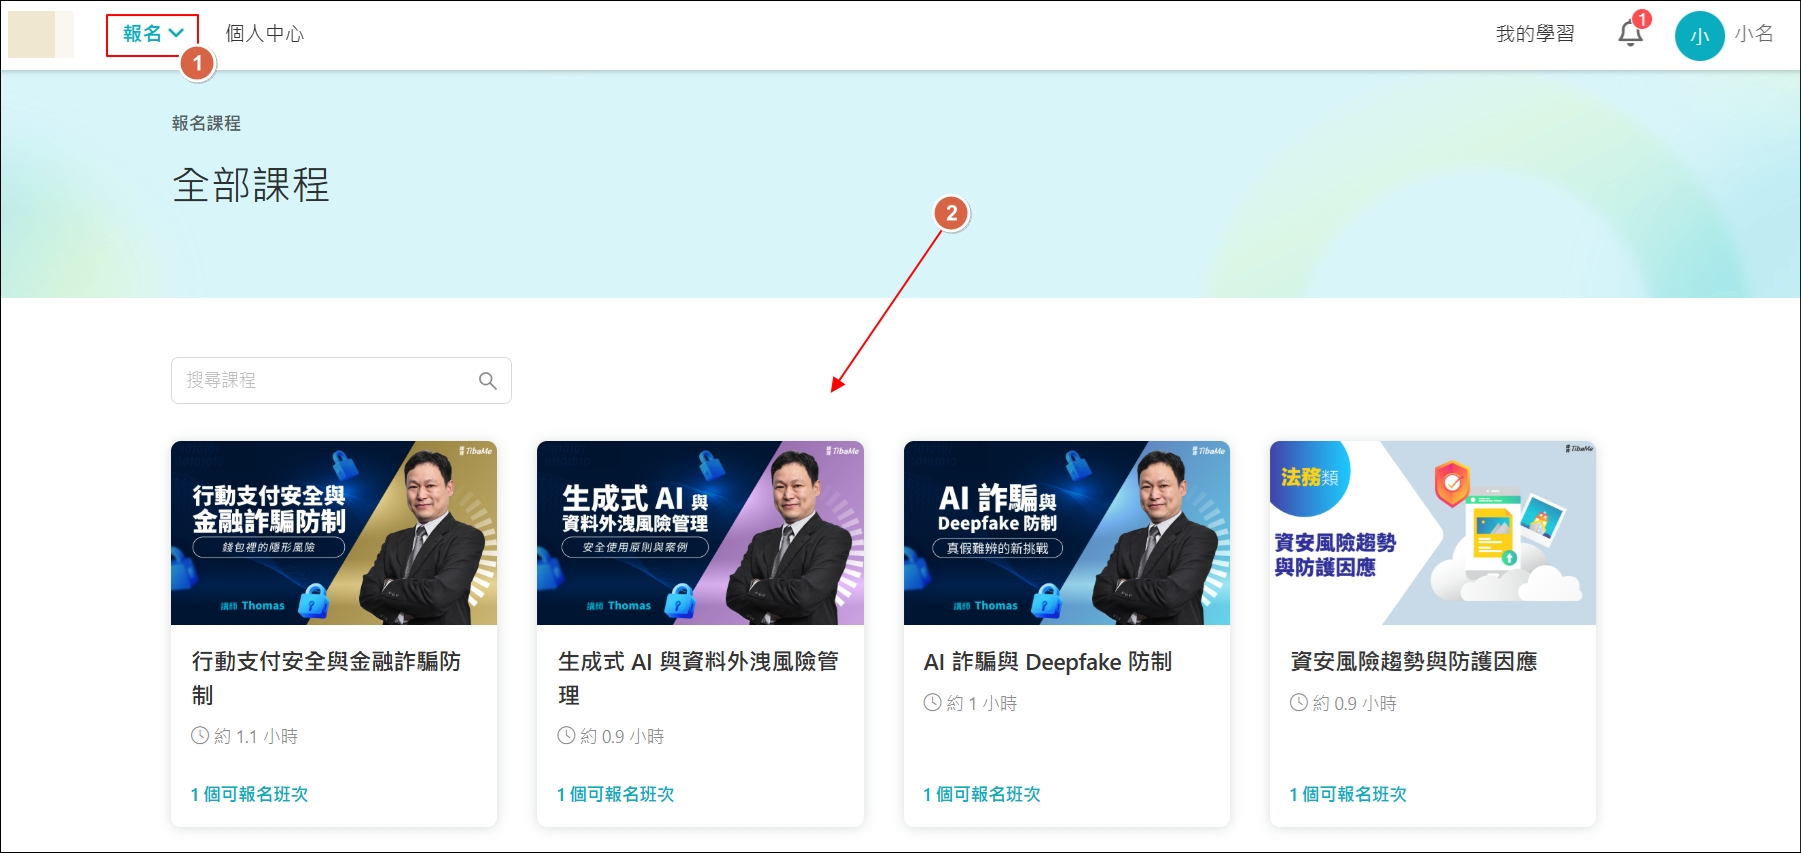Expand the 報名 dropdown menu
The image size is (1801, 853).
[152, 34]
